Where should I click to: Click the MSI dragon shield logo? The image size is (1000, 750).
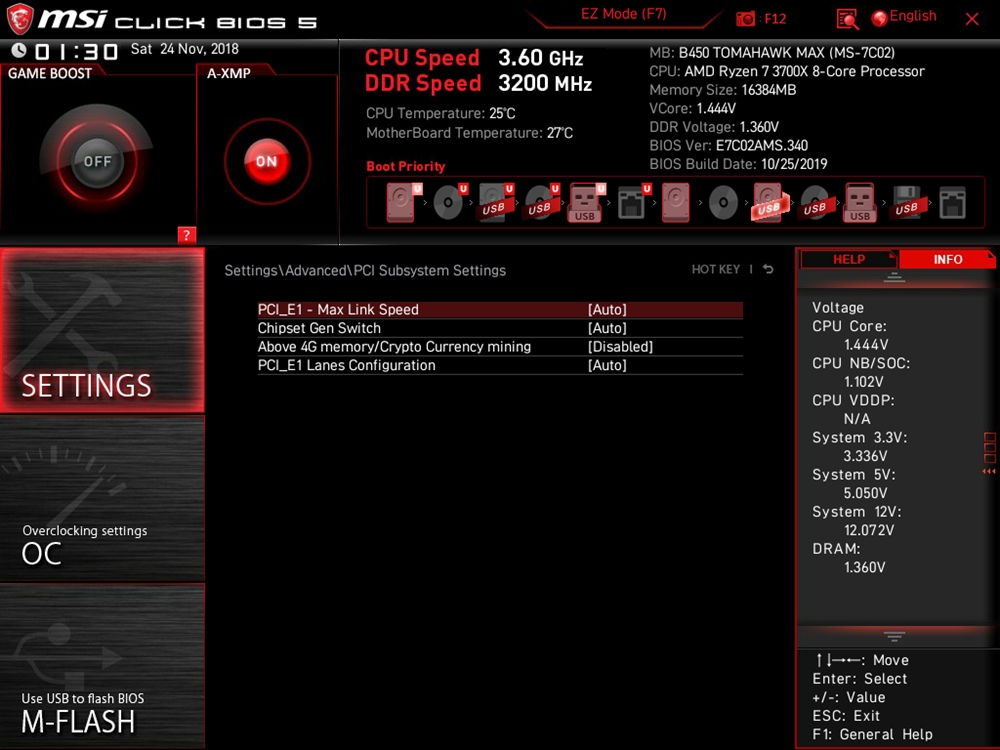[19, 19]
